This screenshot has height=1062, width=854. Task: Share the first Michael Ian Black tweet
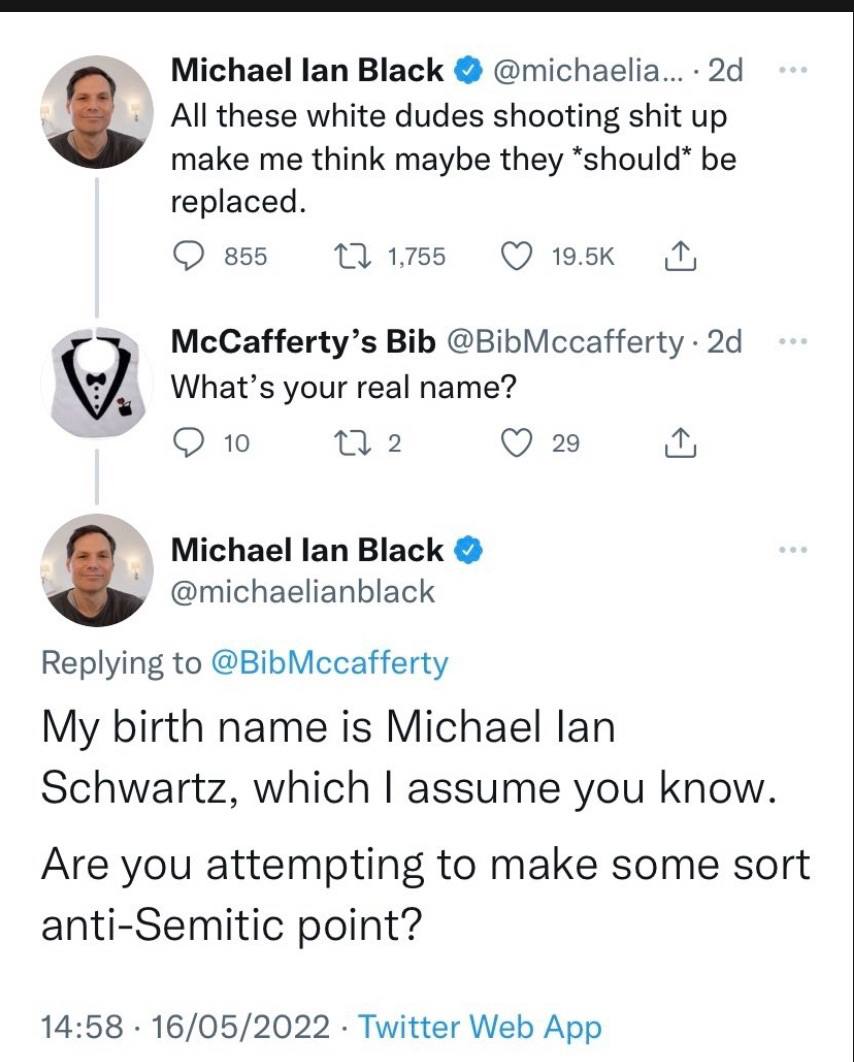pos(679,255)
